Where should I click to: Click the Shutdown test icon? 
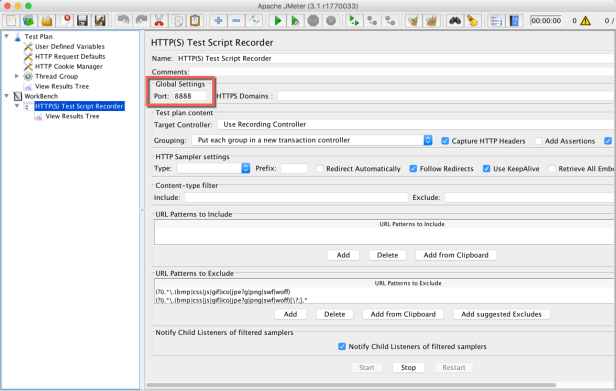click(x=331, y=20)
